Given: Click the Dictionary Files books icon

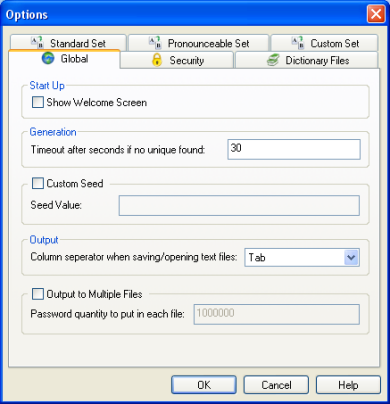Looking at the screenshot, I should pyautogui.click(x=273, y=60).
